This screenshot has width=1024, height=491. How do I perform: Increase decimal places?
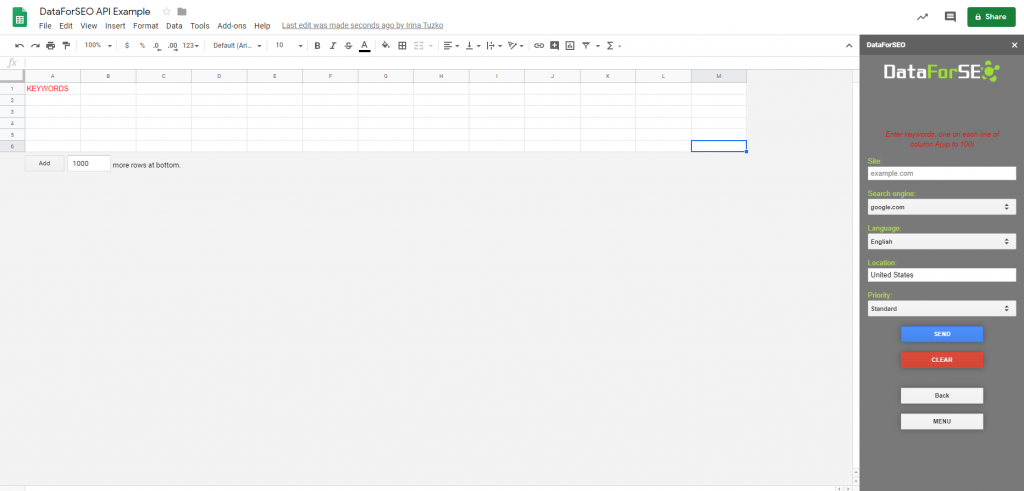click(x=172, y=46)
